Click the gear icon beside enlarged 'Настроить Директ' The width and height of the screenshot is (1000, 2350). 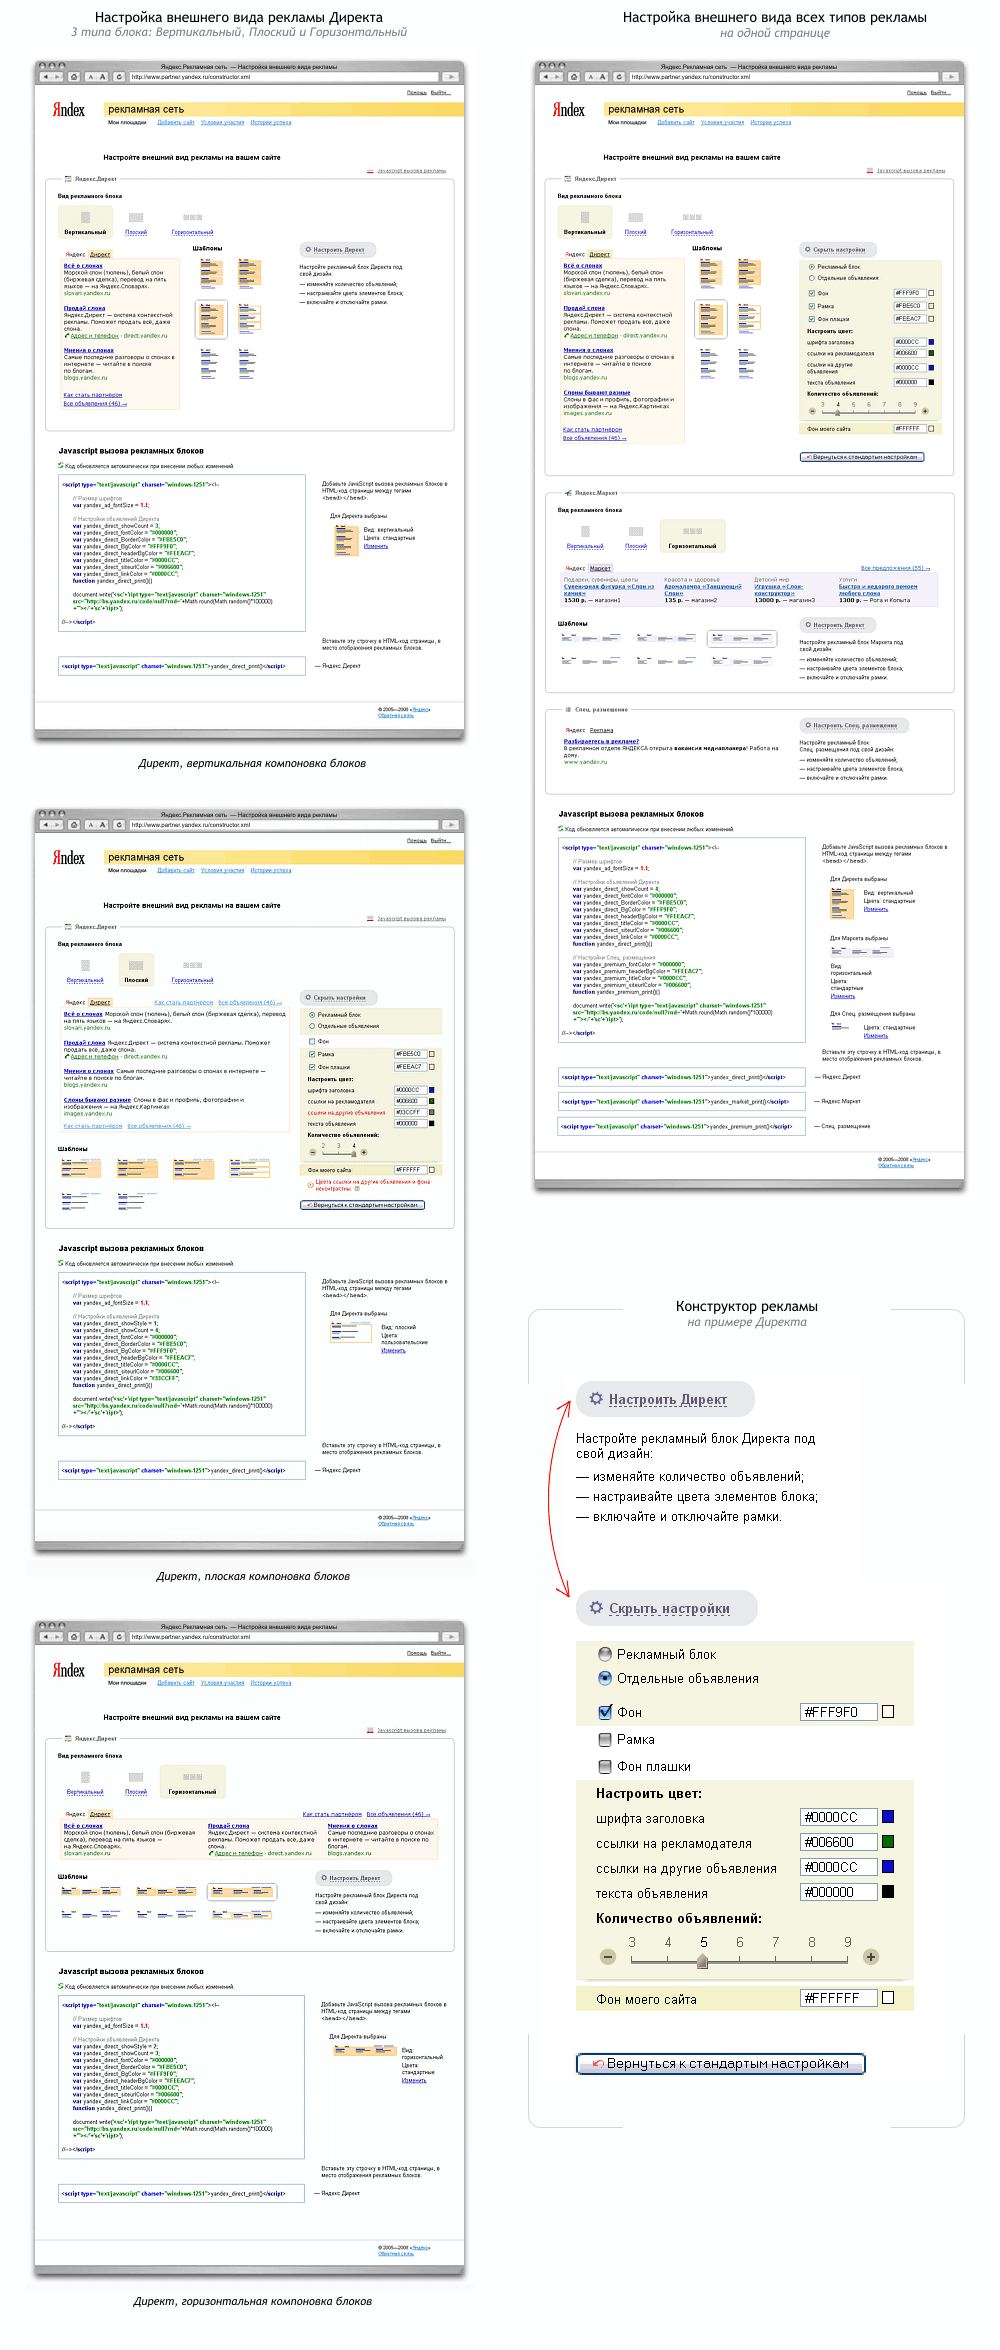click(596, 1398)
